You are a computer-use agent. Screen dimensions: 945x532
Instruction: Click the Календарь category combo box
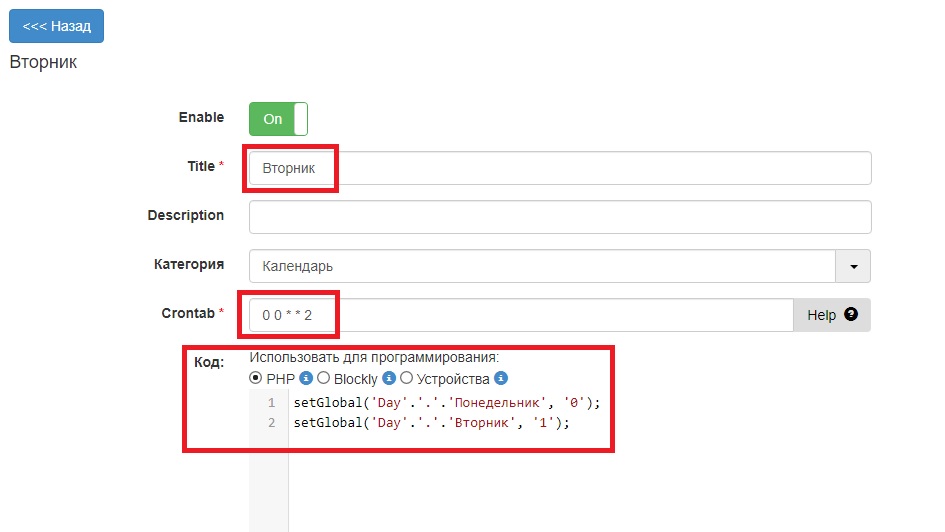(541, 266)
